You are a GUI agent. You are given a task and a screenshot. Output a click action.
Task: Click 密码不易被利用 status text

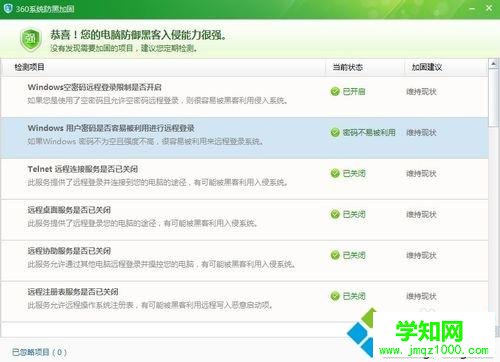click(369, 132)
